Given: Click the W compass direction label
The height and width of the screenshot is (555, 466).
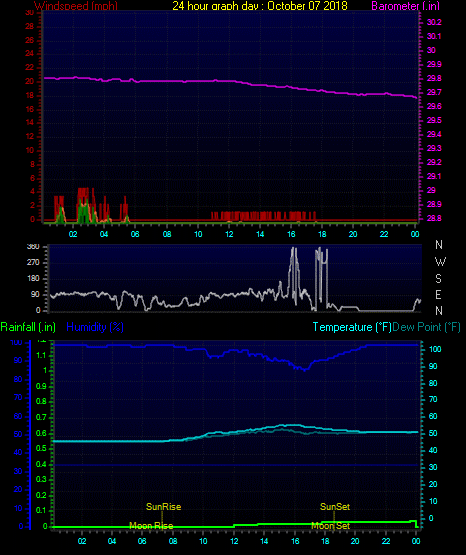Looking at the screenshot, I should [440, 262].
